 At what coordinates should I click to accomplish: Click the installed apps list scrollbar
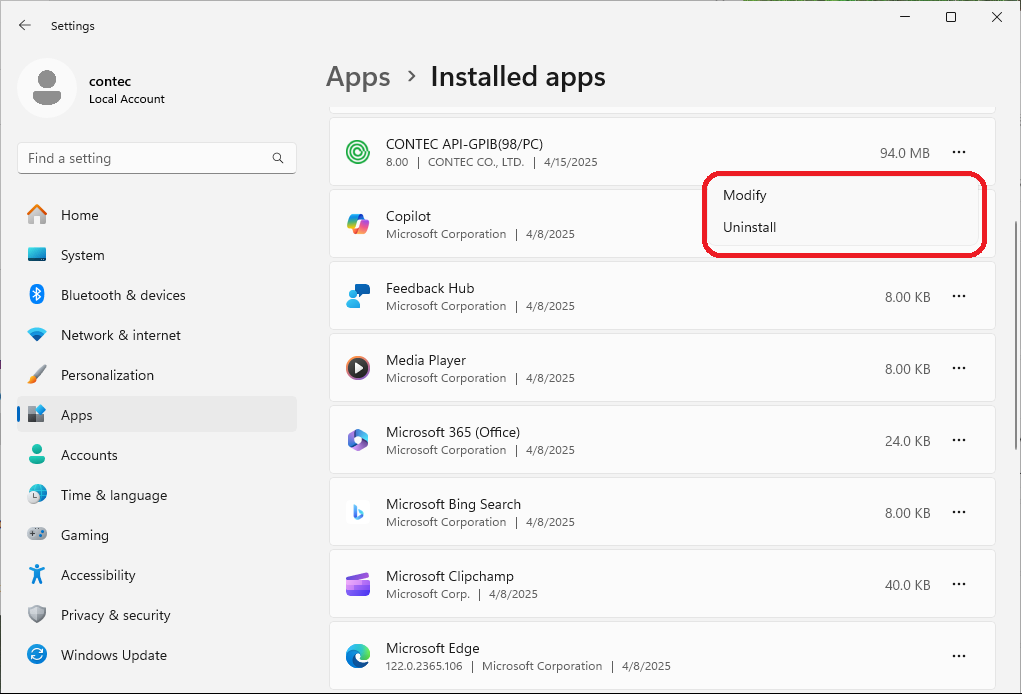coord(1015,336)
